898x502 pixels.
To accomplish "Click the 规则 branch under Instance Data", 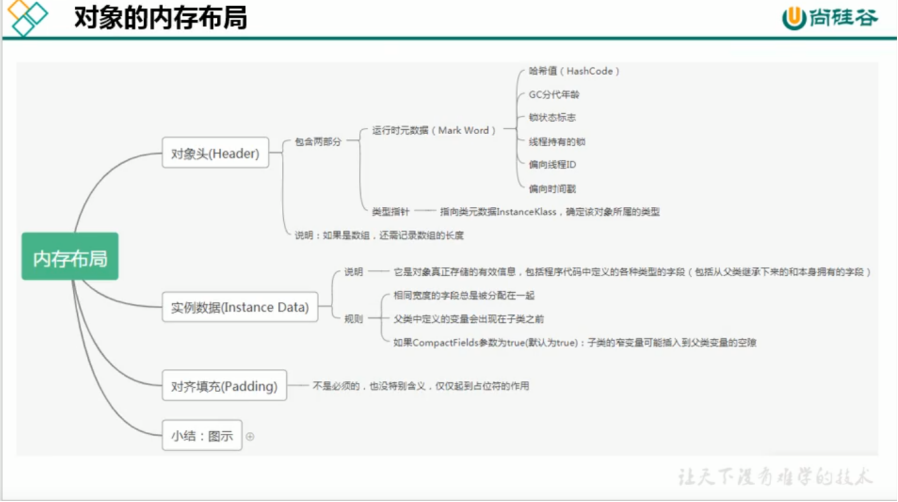I will point(353,319).
